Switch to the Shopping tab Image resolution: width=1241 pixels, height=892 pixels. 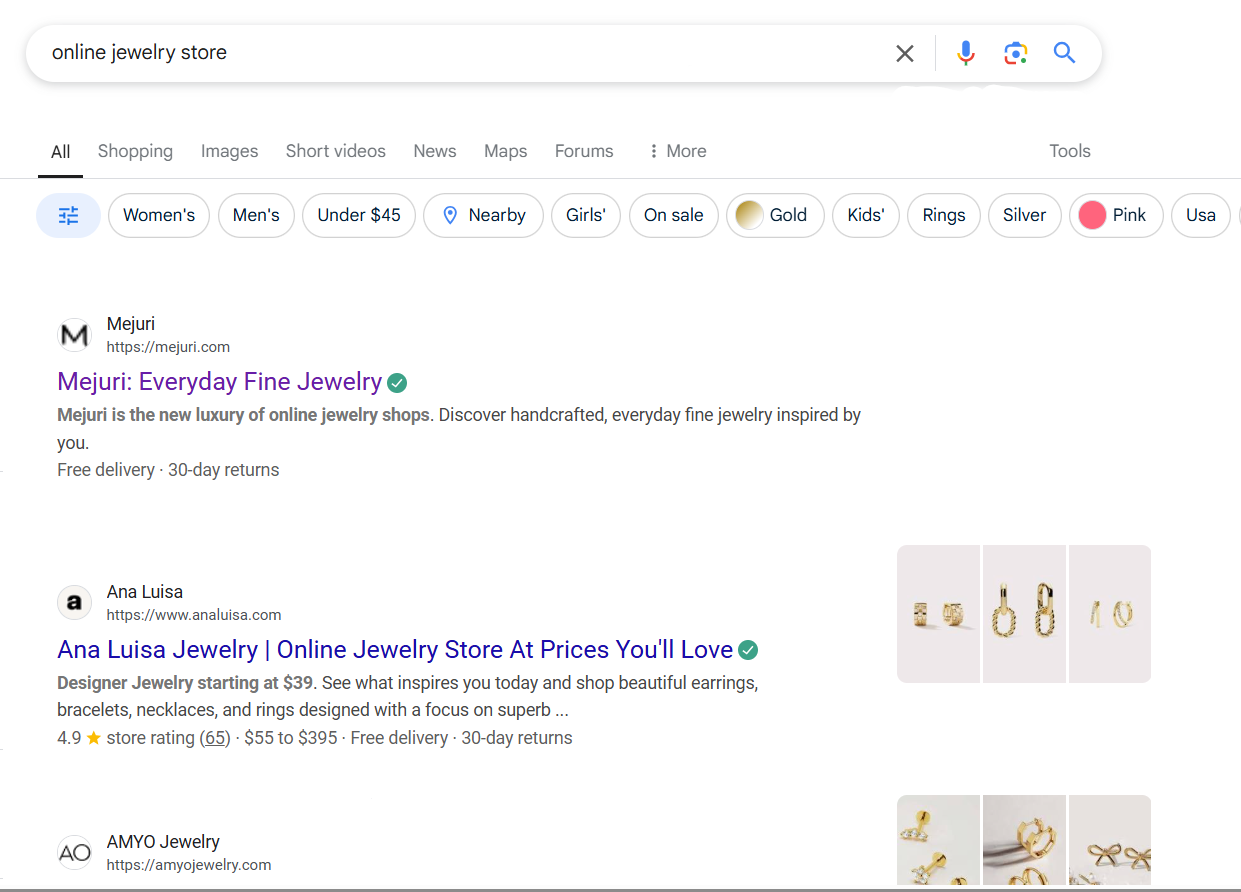(135, 151)
